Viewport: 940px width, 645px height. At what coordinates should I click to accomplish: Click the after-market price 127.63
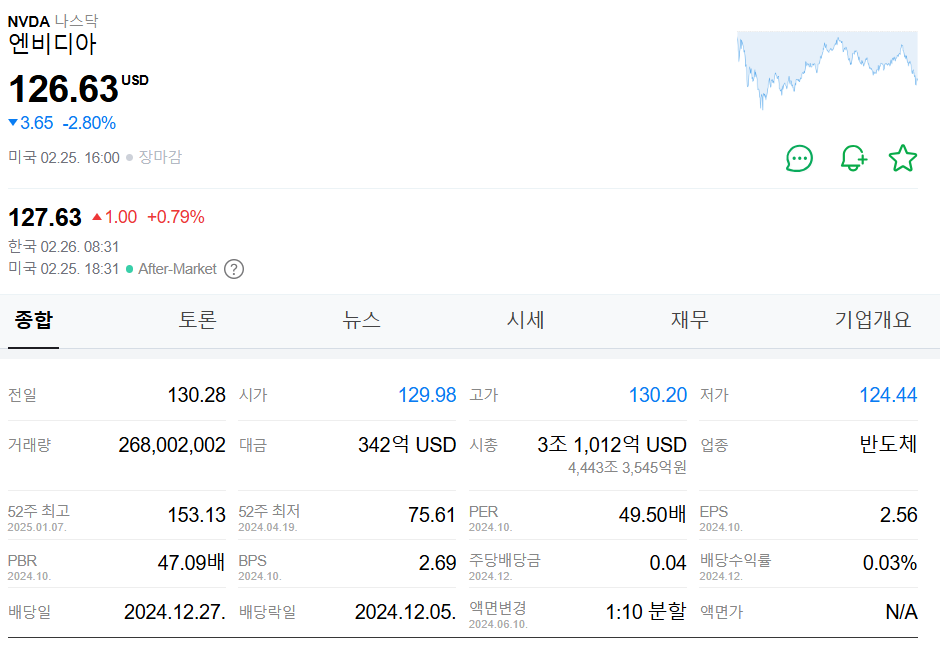pyautogui.click(x=45, y=217)
